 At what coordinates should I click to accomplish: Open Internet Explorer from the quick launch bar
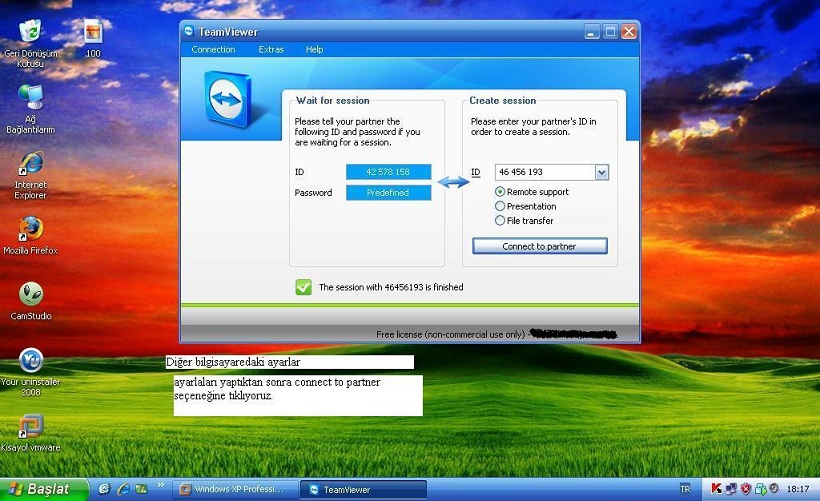coord(123,489)
